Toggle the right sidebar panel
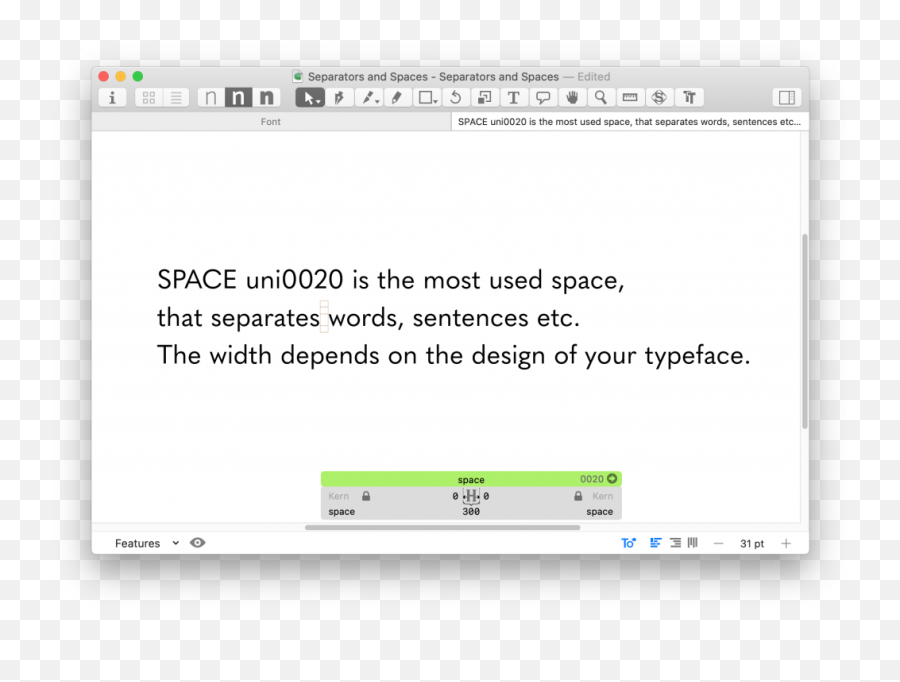The width and height of the screenshot is (900, 682). coord(786,98)
